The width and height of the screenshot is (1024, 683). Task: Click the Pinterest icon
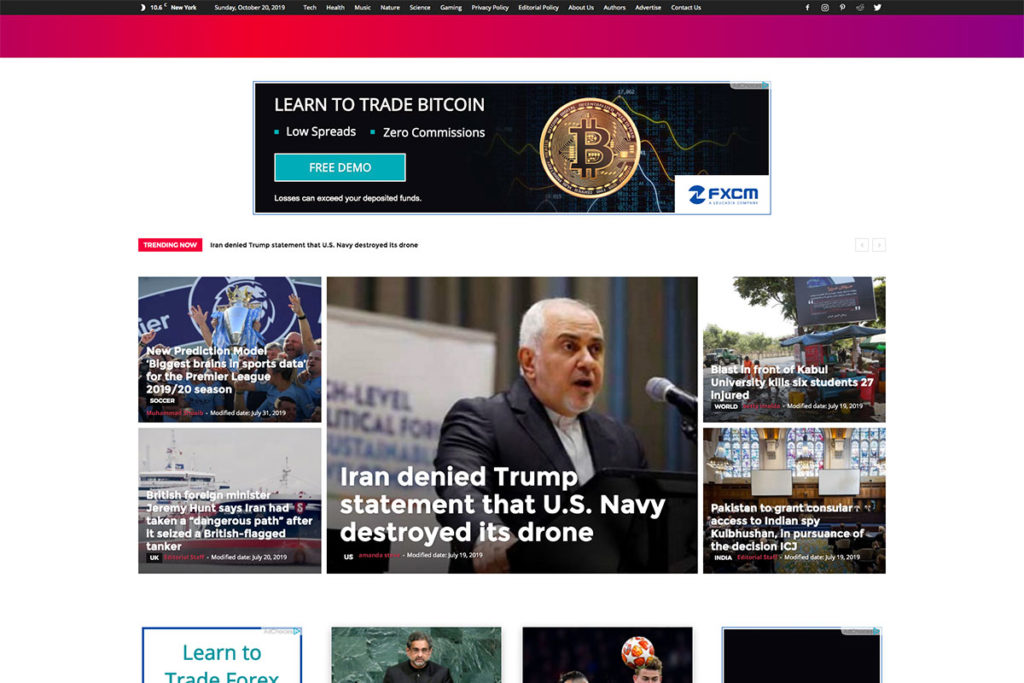(x=843, y=7)
